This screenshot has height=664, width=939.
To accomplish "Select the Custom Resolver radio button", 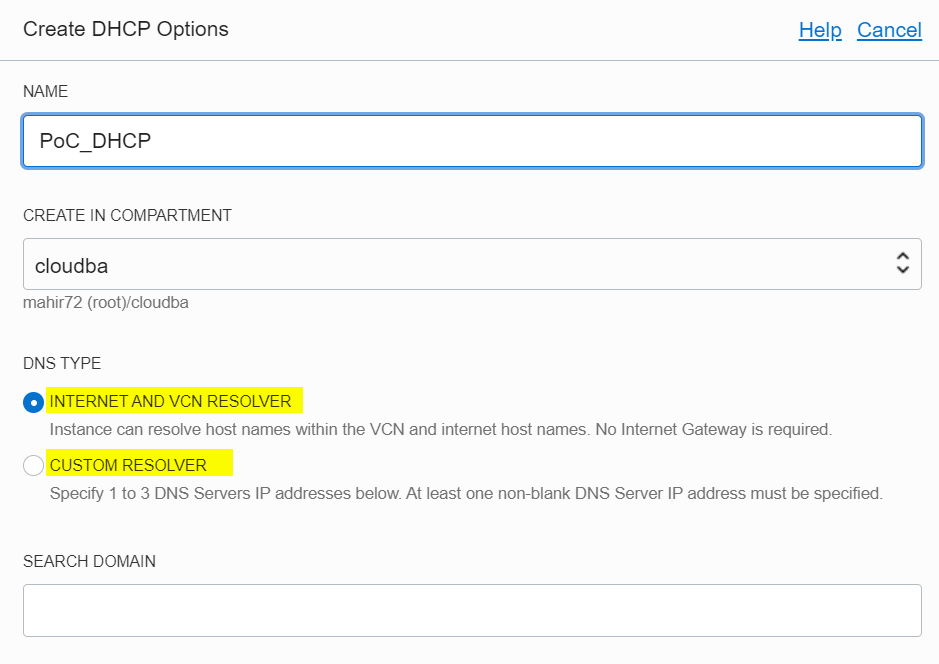I will (33, 465).
